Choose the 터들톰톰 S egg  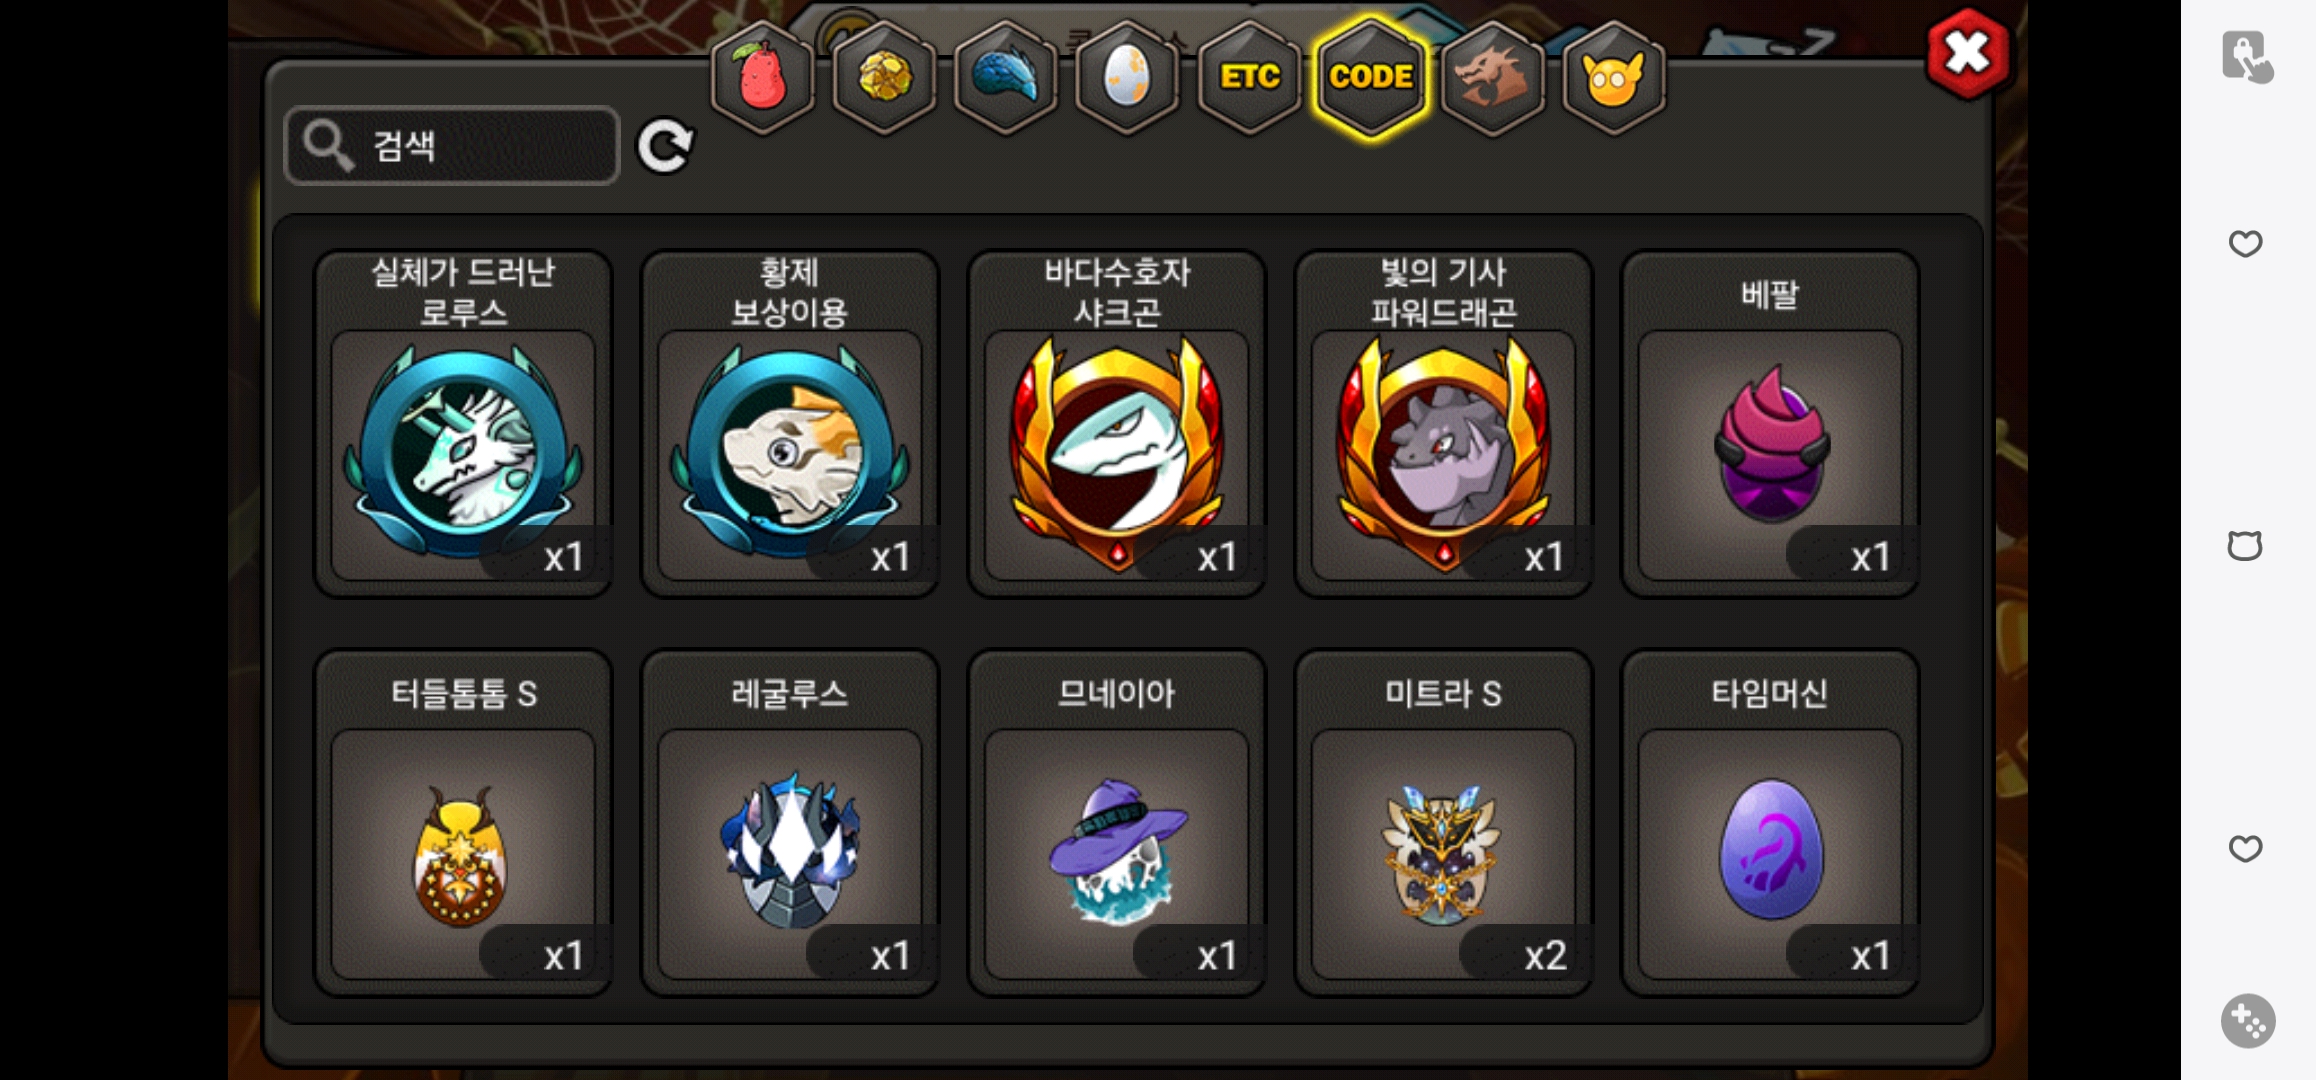click(463, 823)
